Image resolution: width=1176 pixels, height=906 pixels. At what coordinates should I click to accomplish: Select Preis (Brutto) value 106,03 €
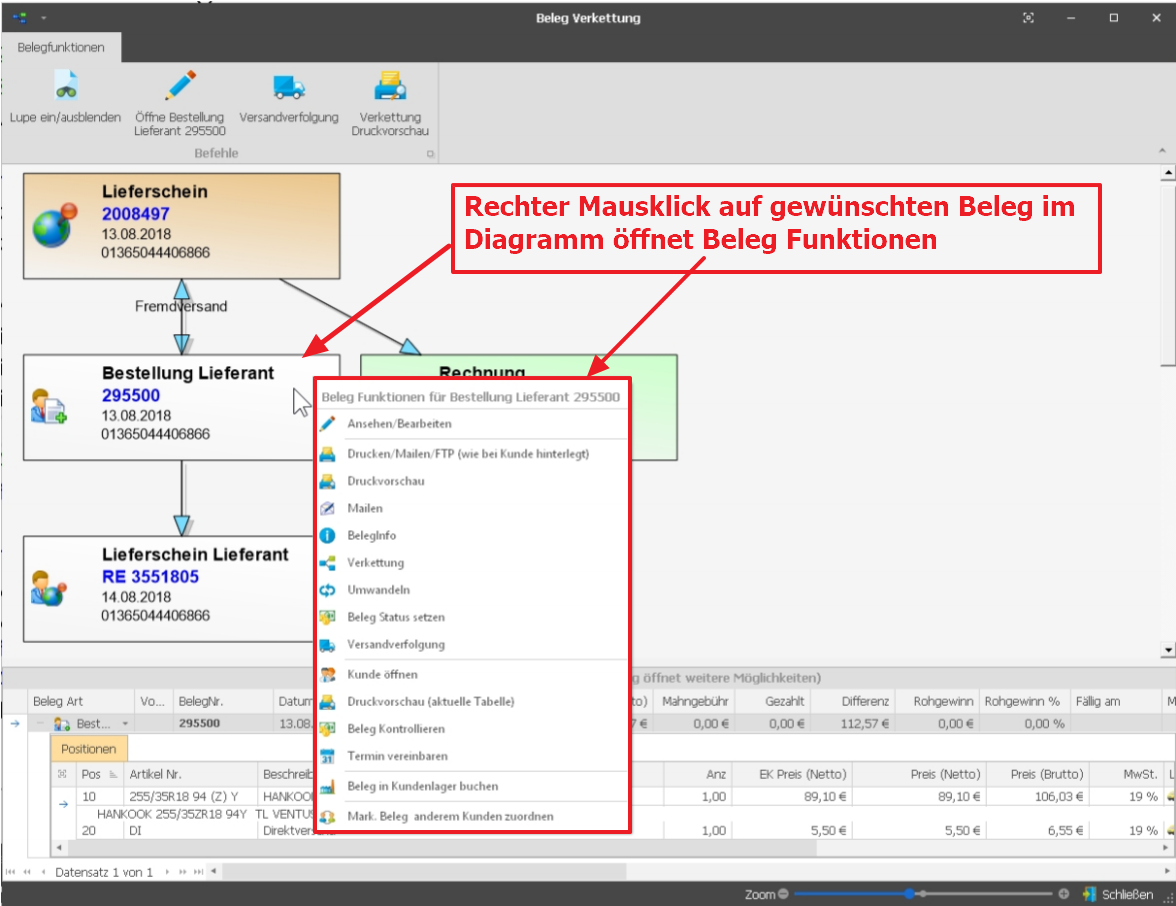[x=1037, y=796]
